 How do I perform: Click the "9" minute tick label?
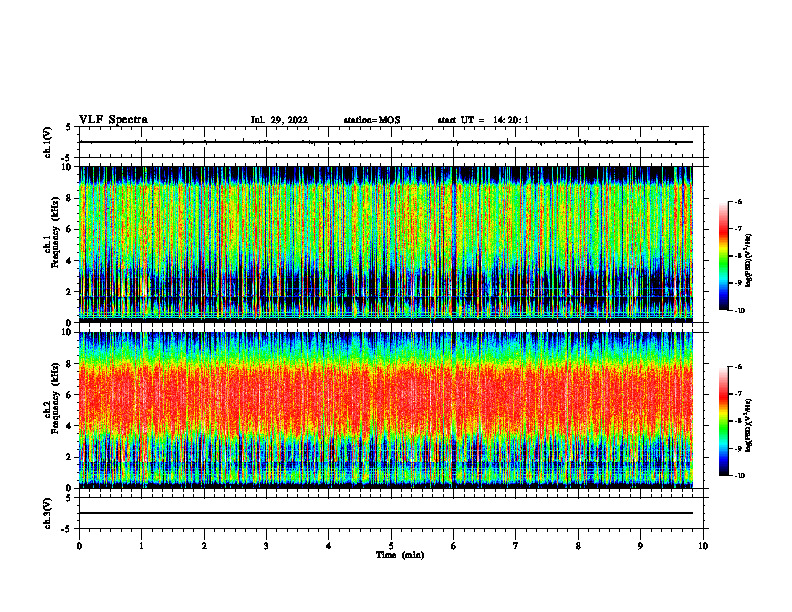pyautogui.click(x=640, y=546)
